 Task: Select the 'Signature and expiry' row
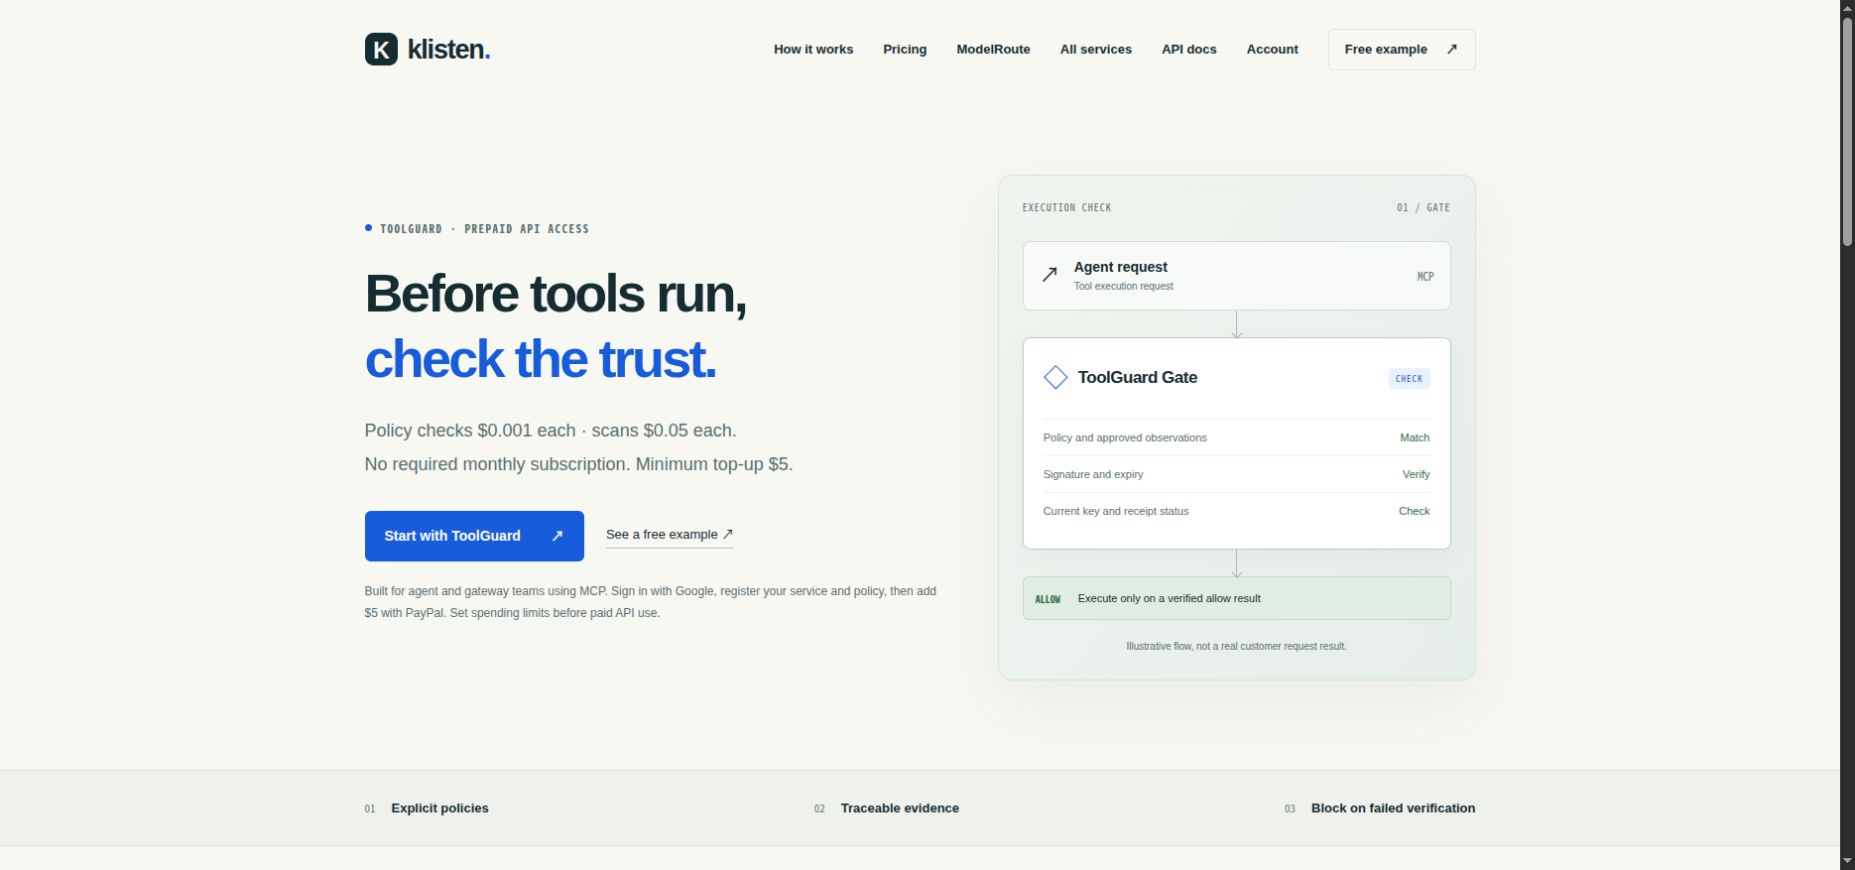(x=1236, y=474)
